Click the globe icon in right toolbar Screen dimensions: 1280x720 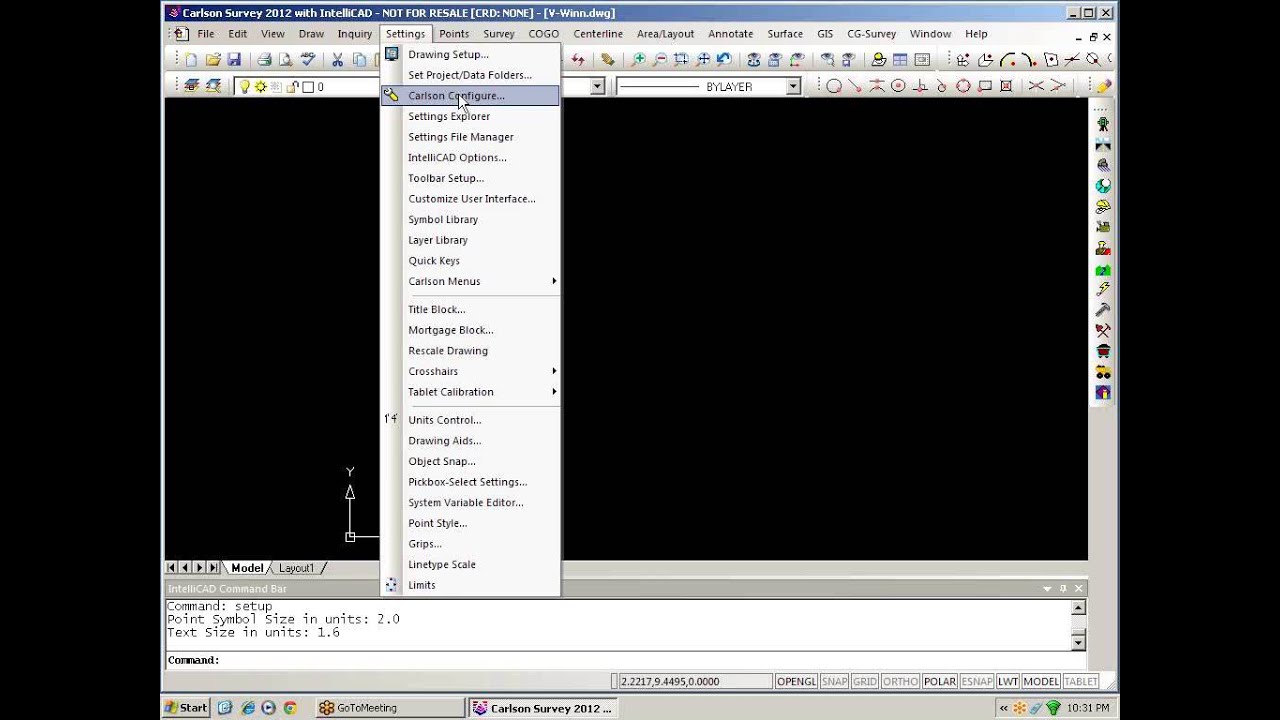pyautogui.click(x=1103, y=186)
